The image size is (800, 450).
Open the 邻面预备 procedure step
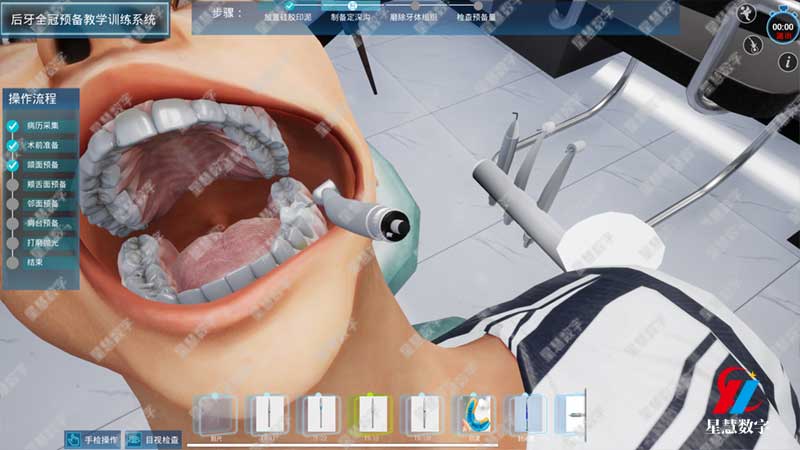click(x=42, y=204)
